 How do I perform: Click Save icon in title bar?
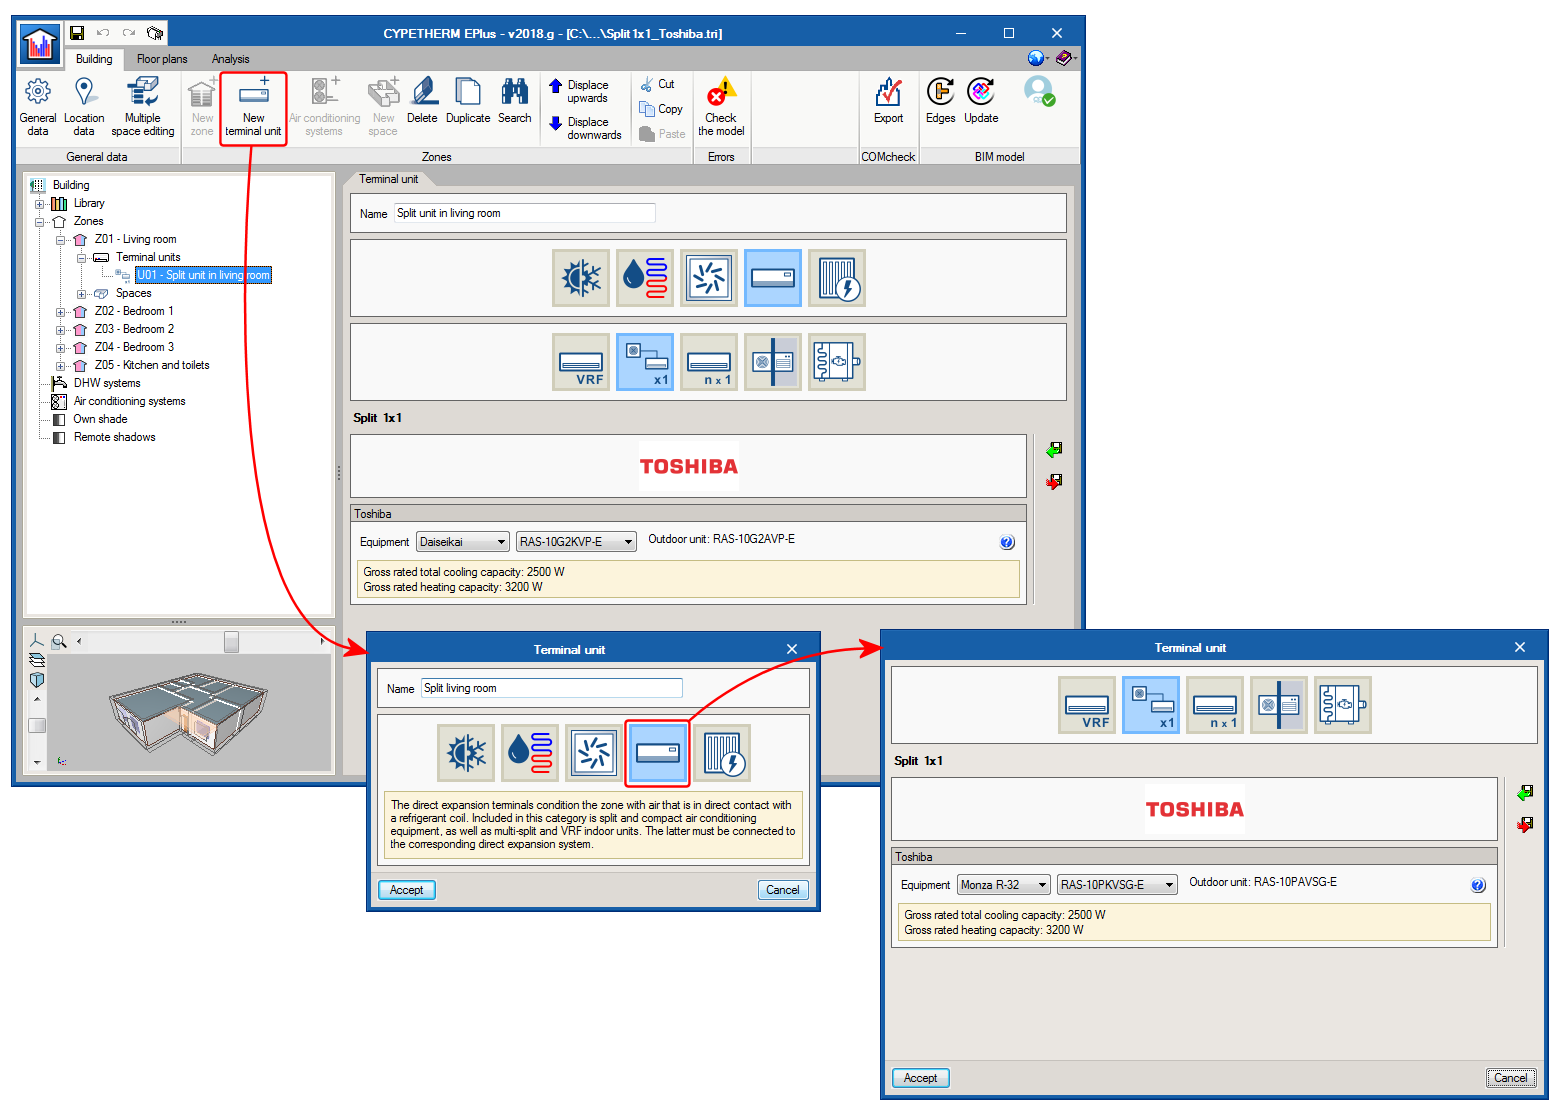point(77,33)
